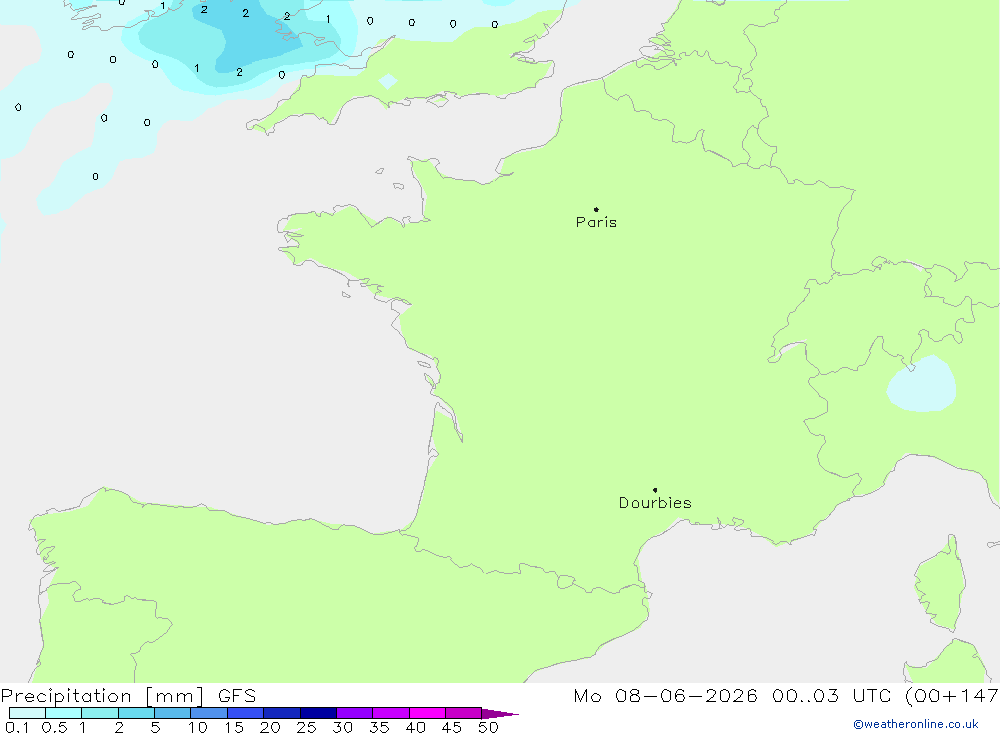Pick the 1–2 mm legend swatch
1000x733 pixels.
(x=100, y=713)
